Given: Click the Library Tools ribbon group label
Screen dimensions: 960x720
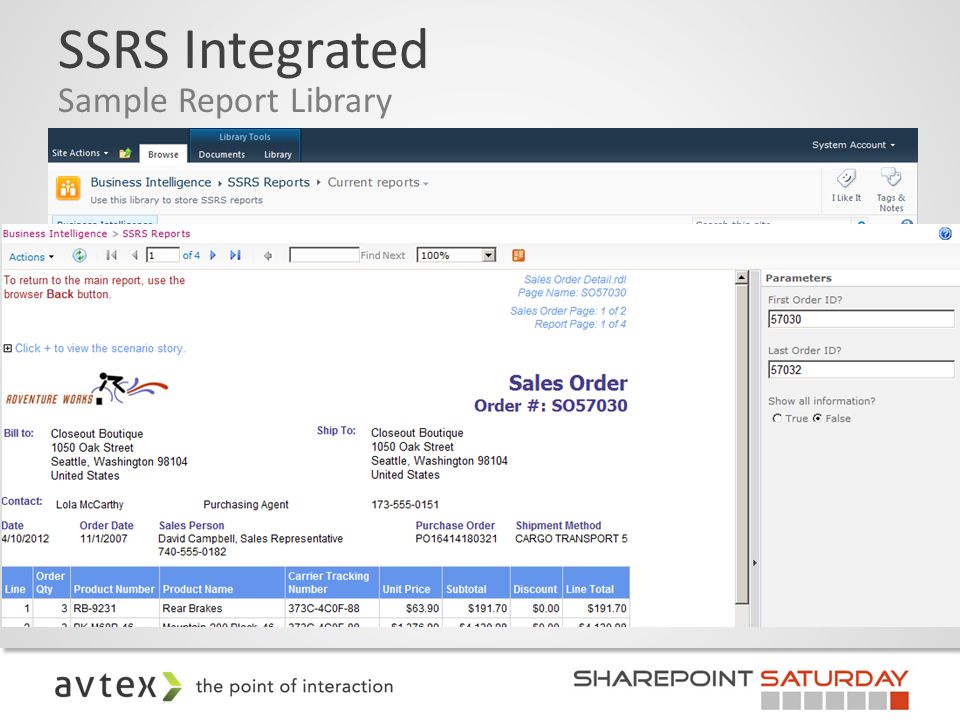Looking at the screenshot, I should [245, 137].
